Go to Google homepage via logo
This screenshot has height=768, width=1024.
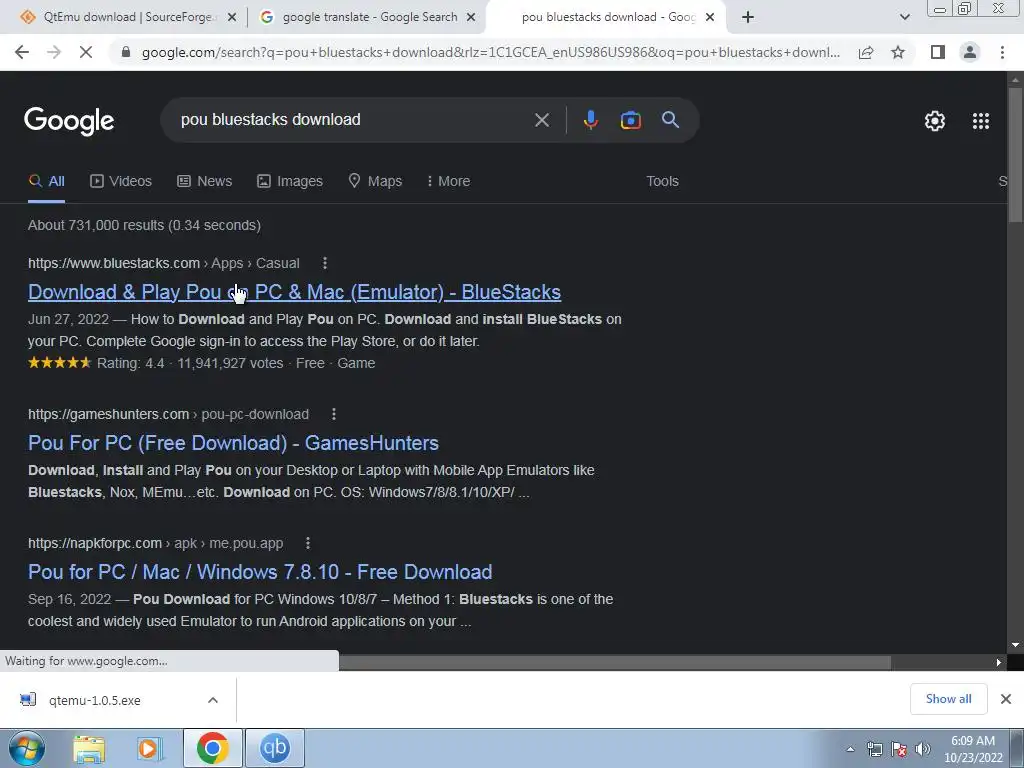point(69,121)
